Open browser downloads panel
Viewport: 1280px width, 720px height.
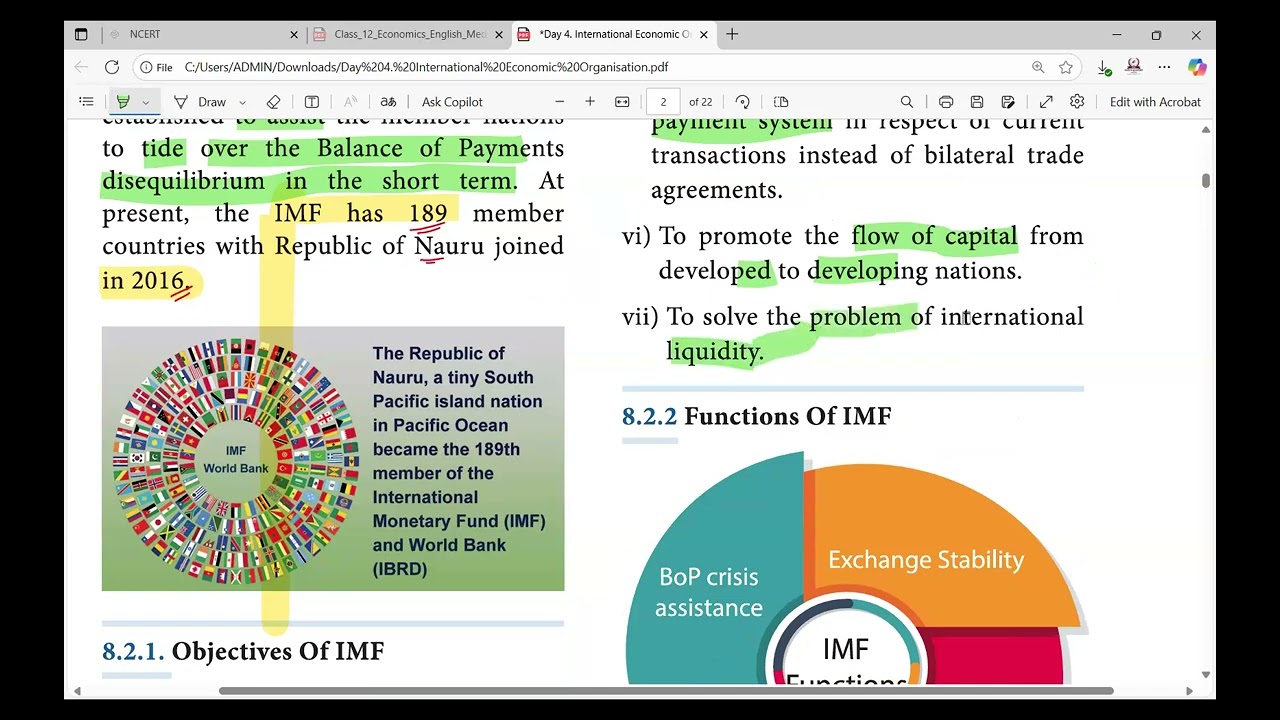point(1104,67)
